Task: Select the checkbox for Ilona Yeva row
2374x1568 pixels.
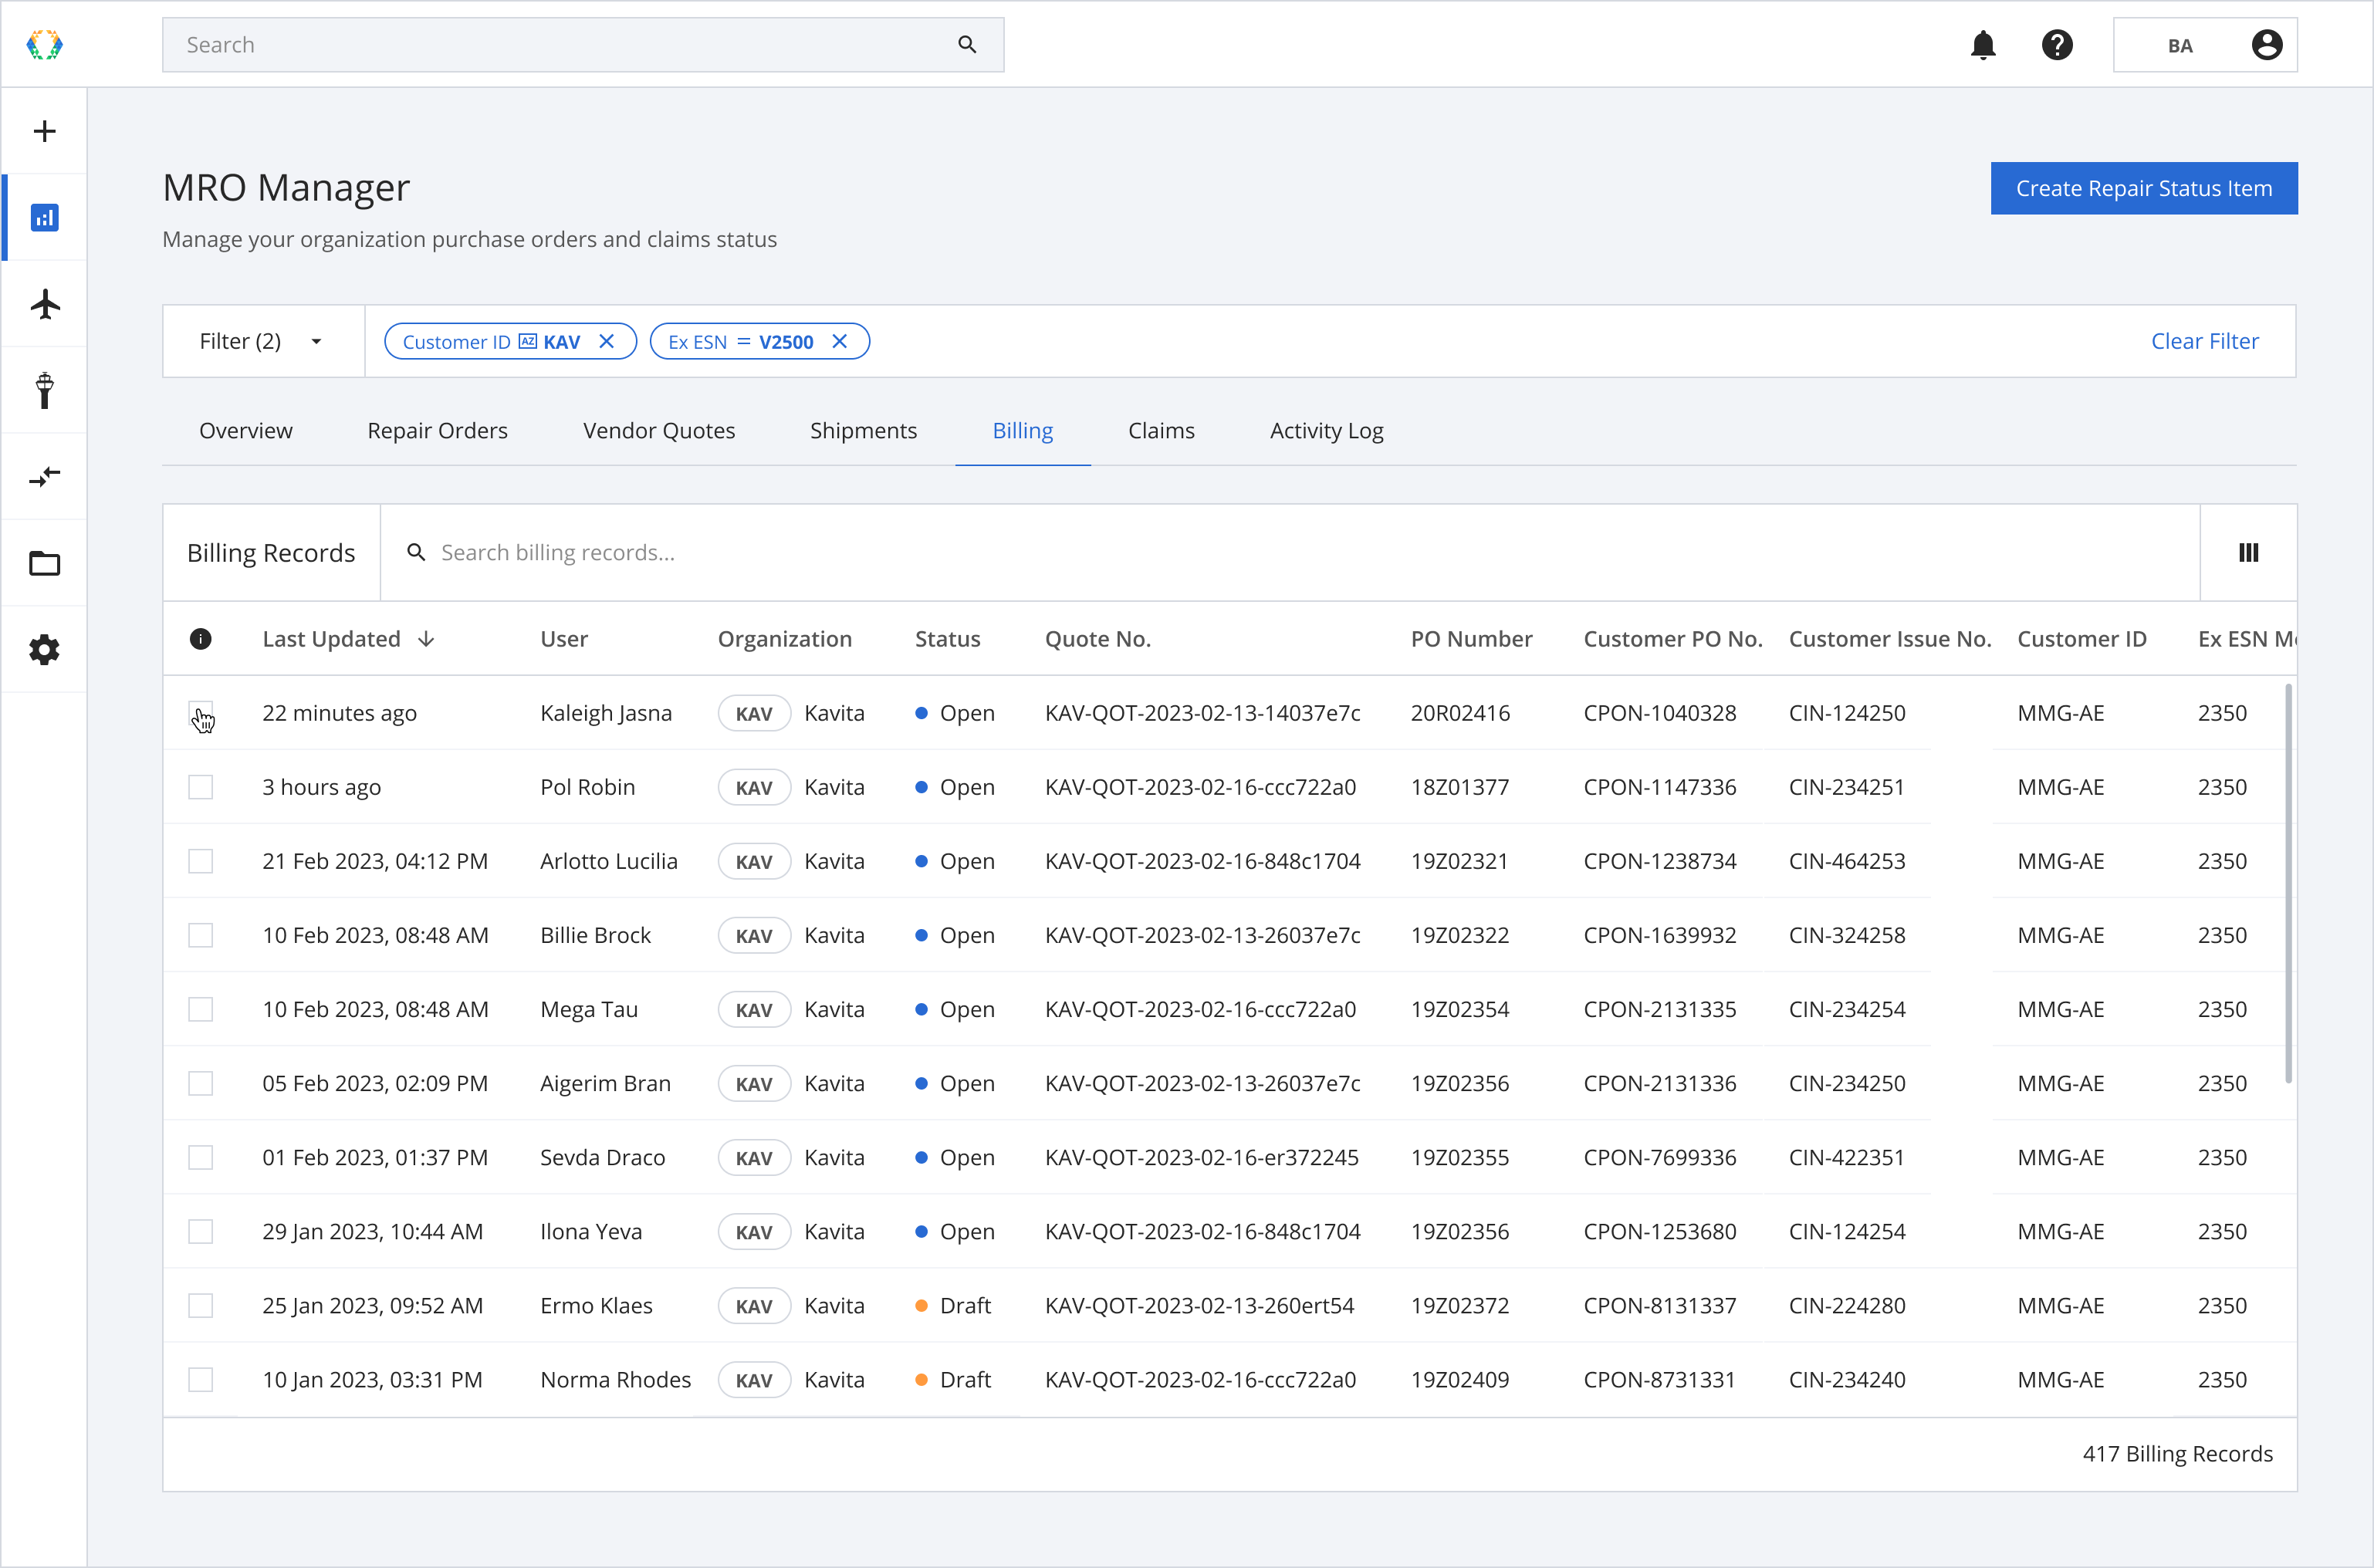Action: coord(200,1231)
